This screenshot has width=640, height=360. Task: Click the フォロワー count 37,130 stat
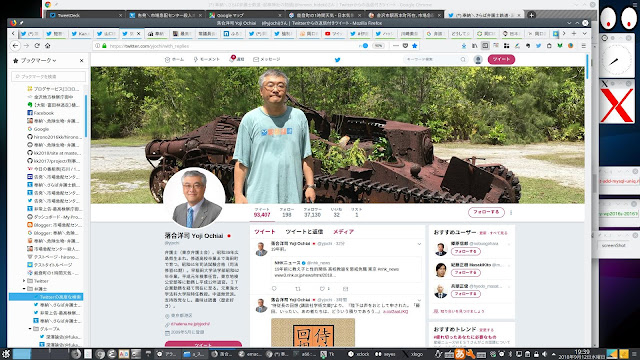pyautogui.click(x=312, y=212)
